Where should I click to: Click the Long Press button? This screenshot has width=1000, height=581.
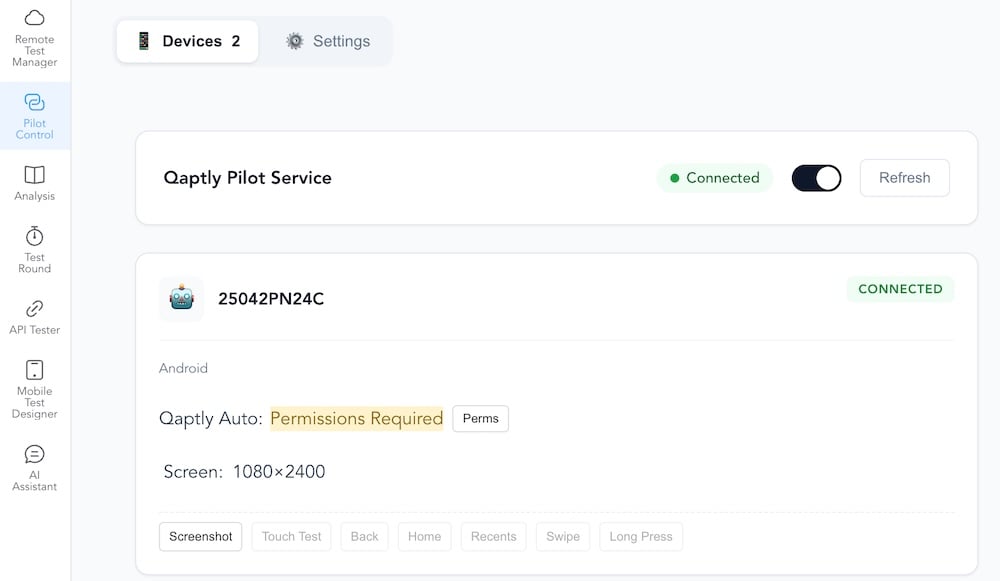[641, 536]
